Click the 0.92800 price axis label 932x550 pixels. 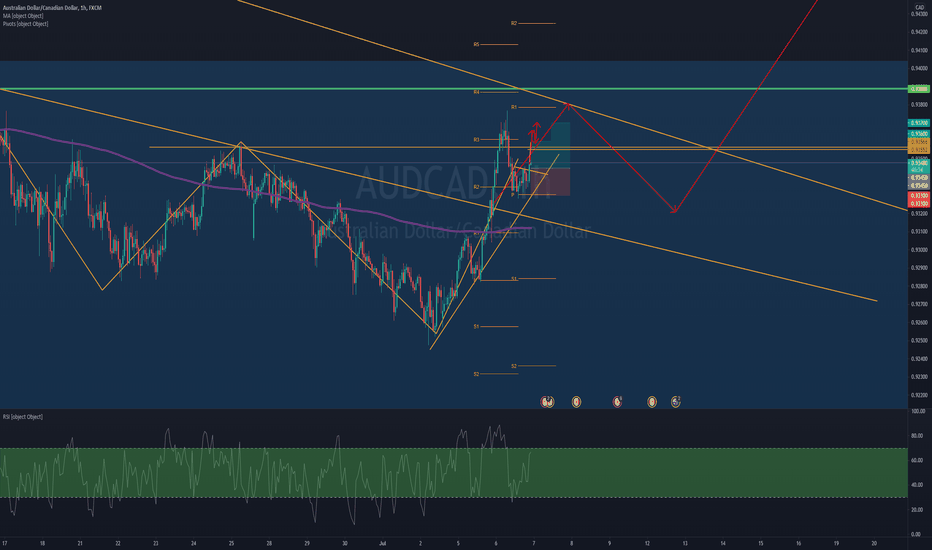(919, 286)
